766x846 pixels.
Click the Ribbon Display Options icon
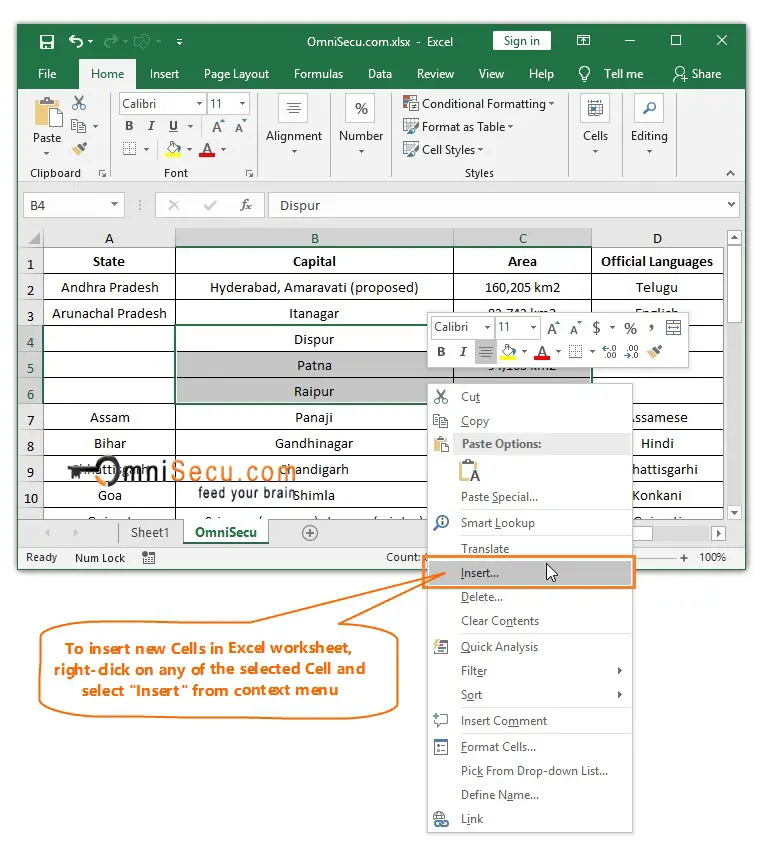pyautogui.click(x=583, y=40)
